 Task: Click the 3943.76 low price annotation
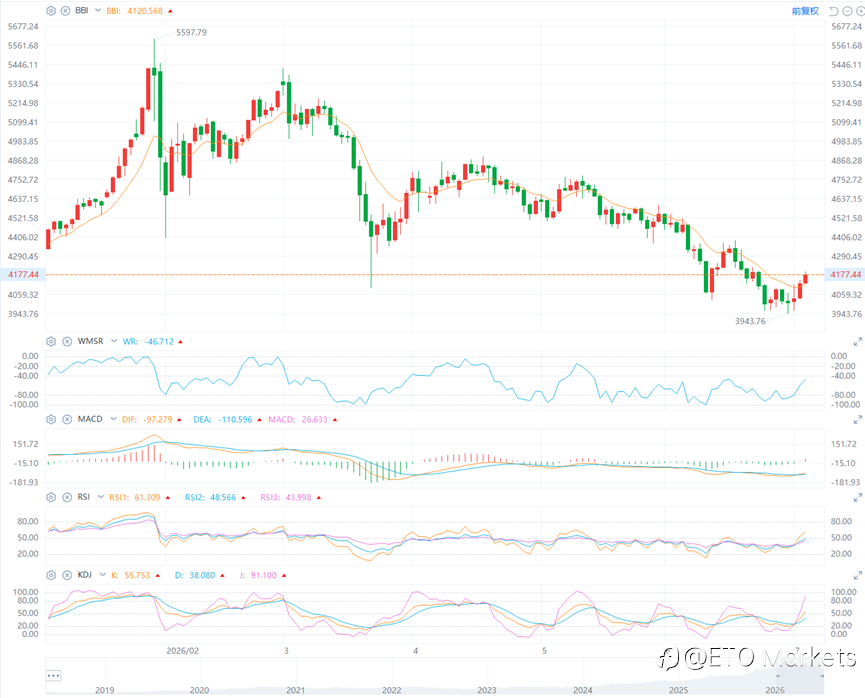[750, 321]
